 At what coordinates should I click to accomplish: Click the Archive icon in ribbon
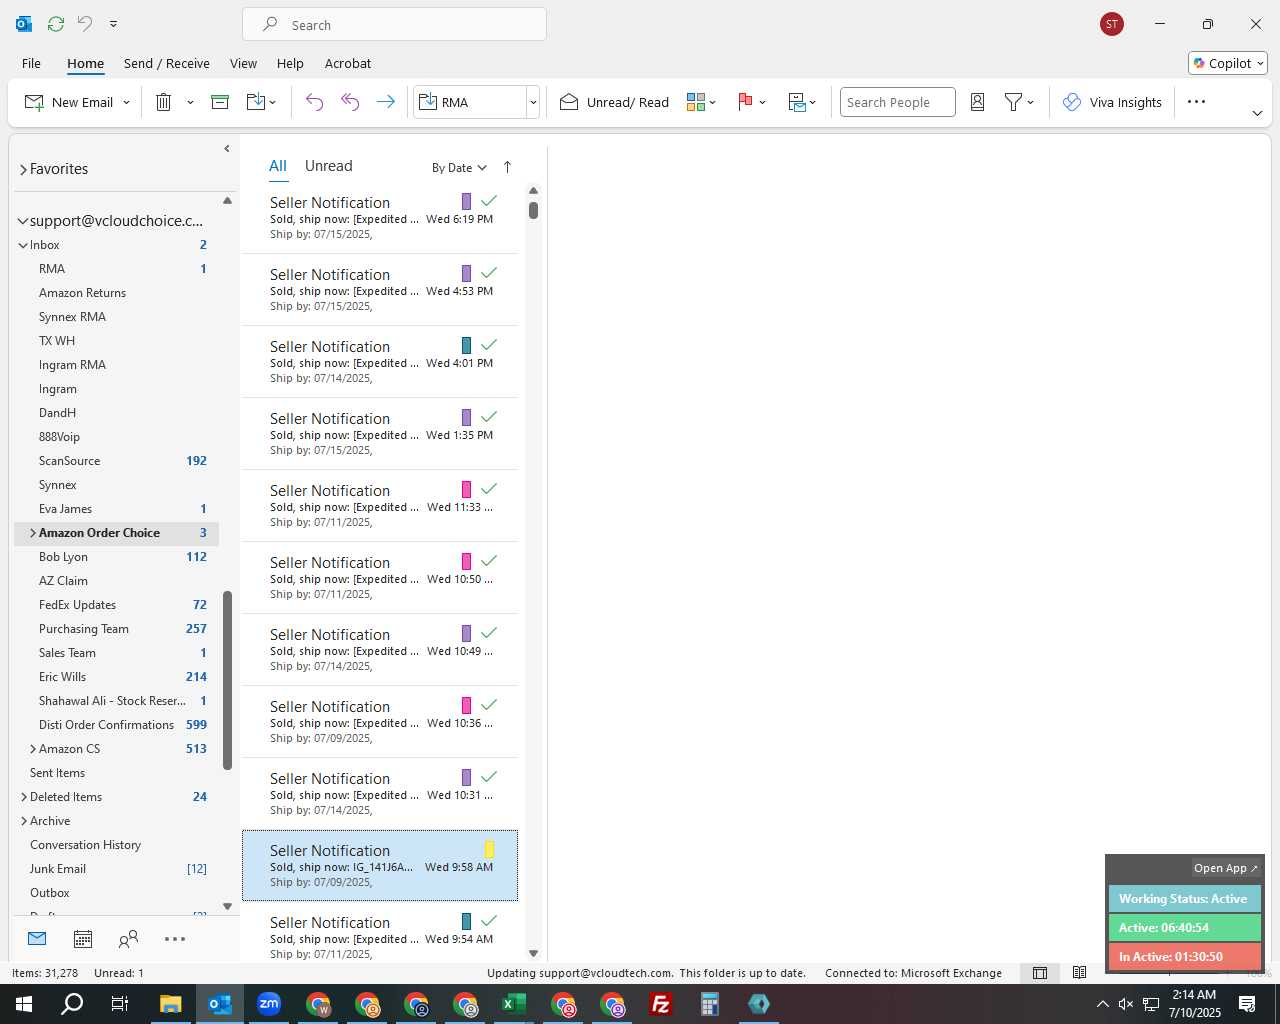pos(220,102)
